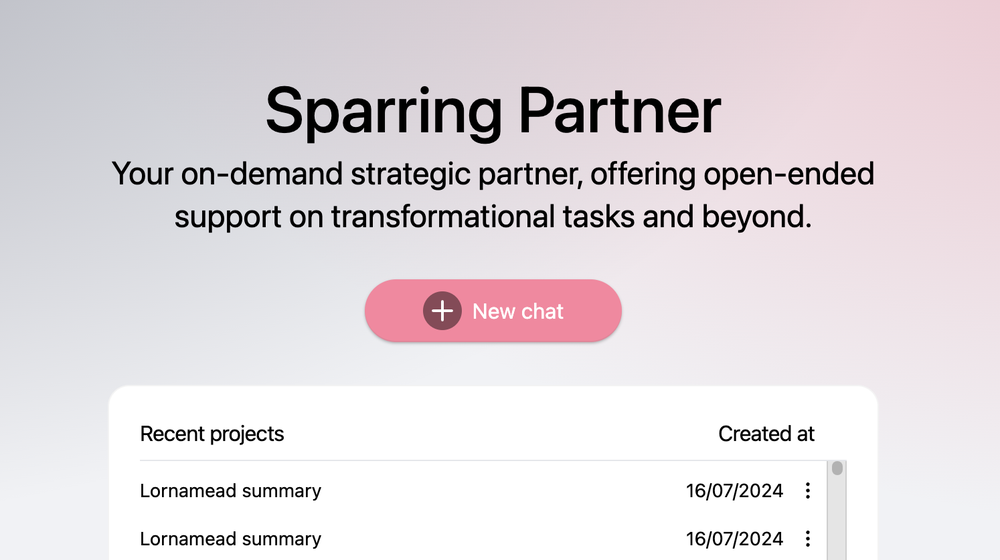Click the first row's 16/07/2024 date

(x=734, y=491)
